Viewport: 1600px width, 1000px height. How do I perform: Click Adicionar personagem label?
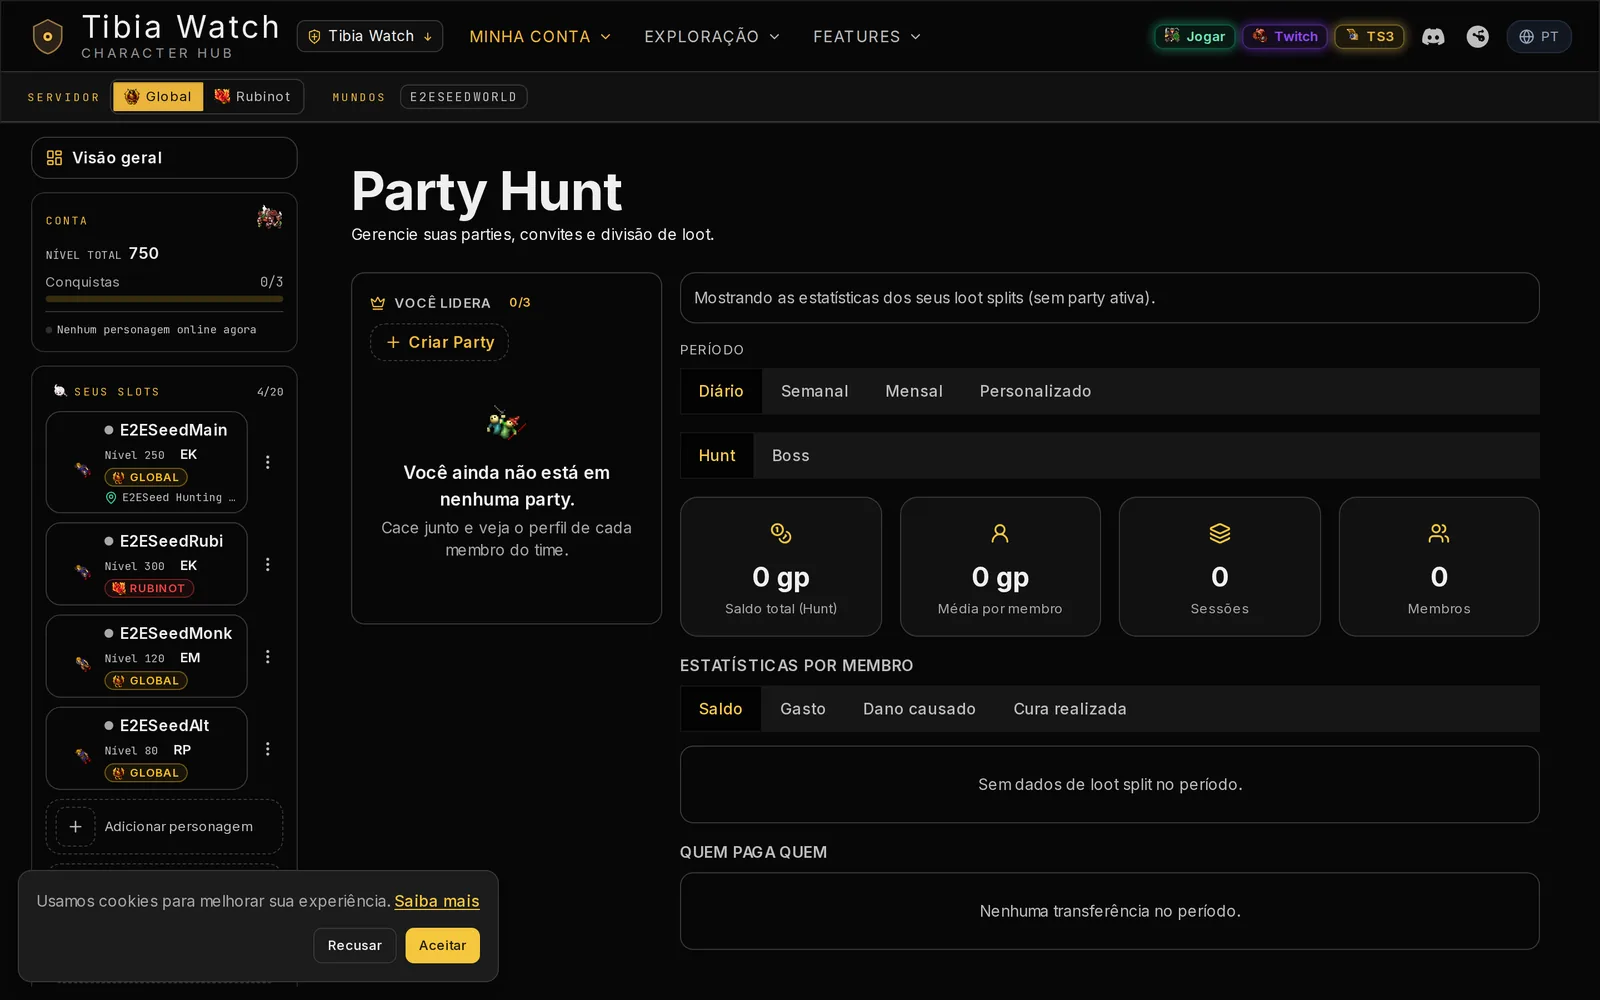tap(179, 827)
